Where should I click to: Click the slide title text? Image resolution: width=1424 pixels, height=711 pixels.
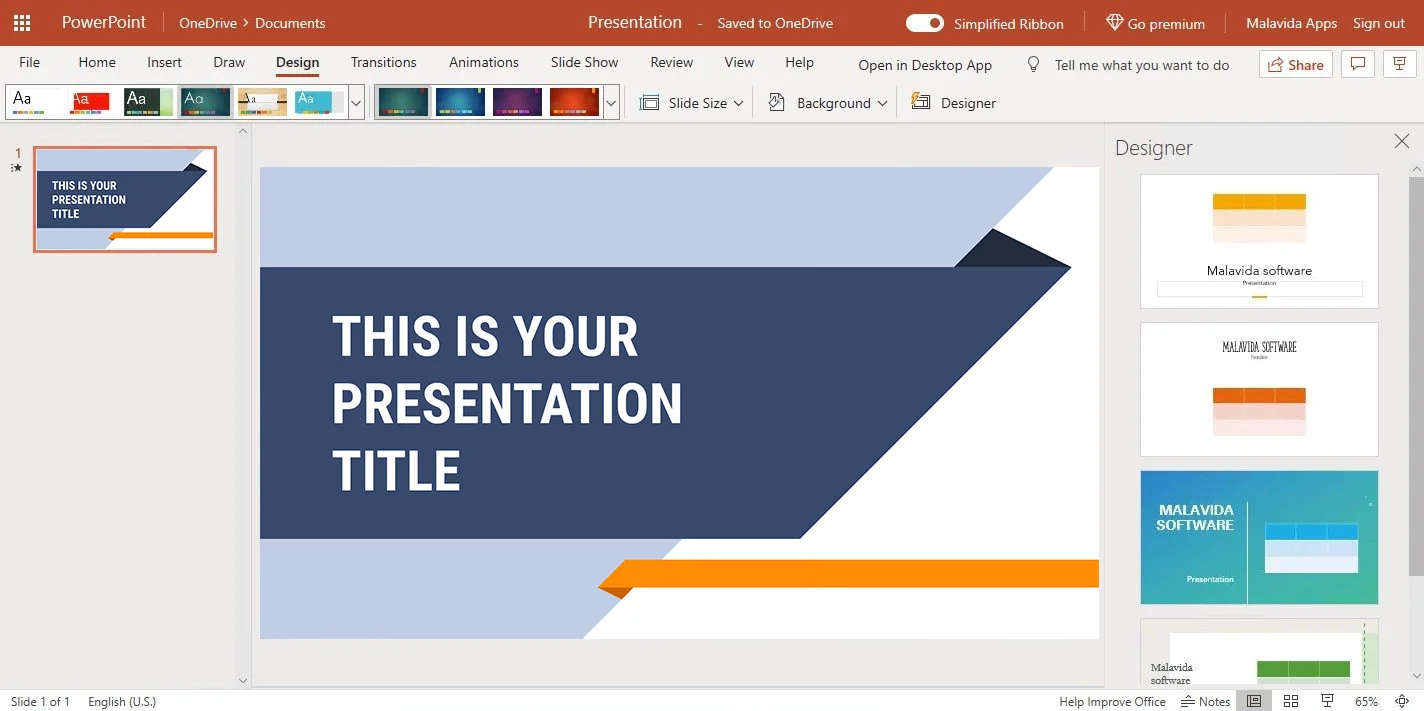(x=507, y=403)
